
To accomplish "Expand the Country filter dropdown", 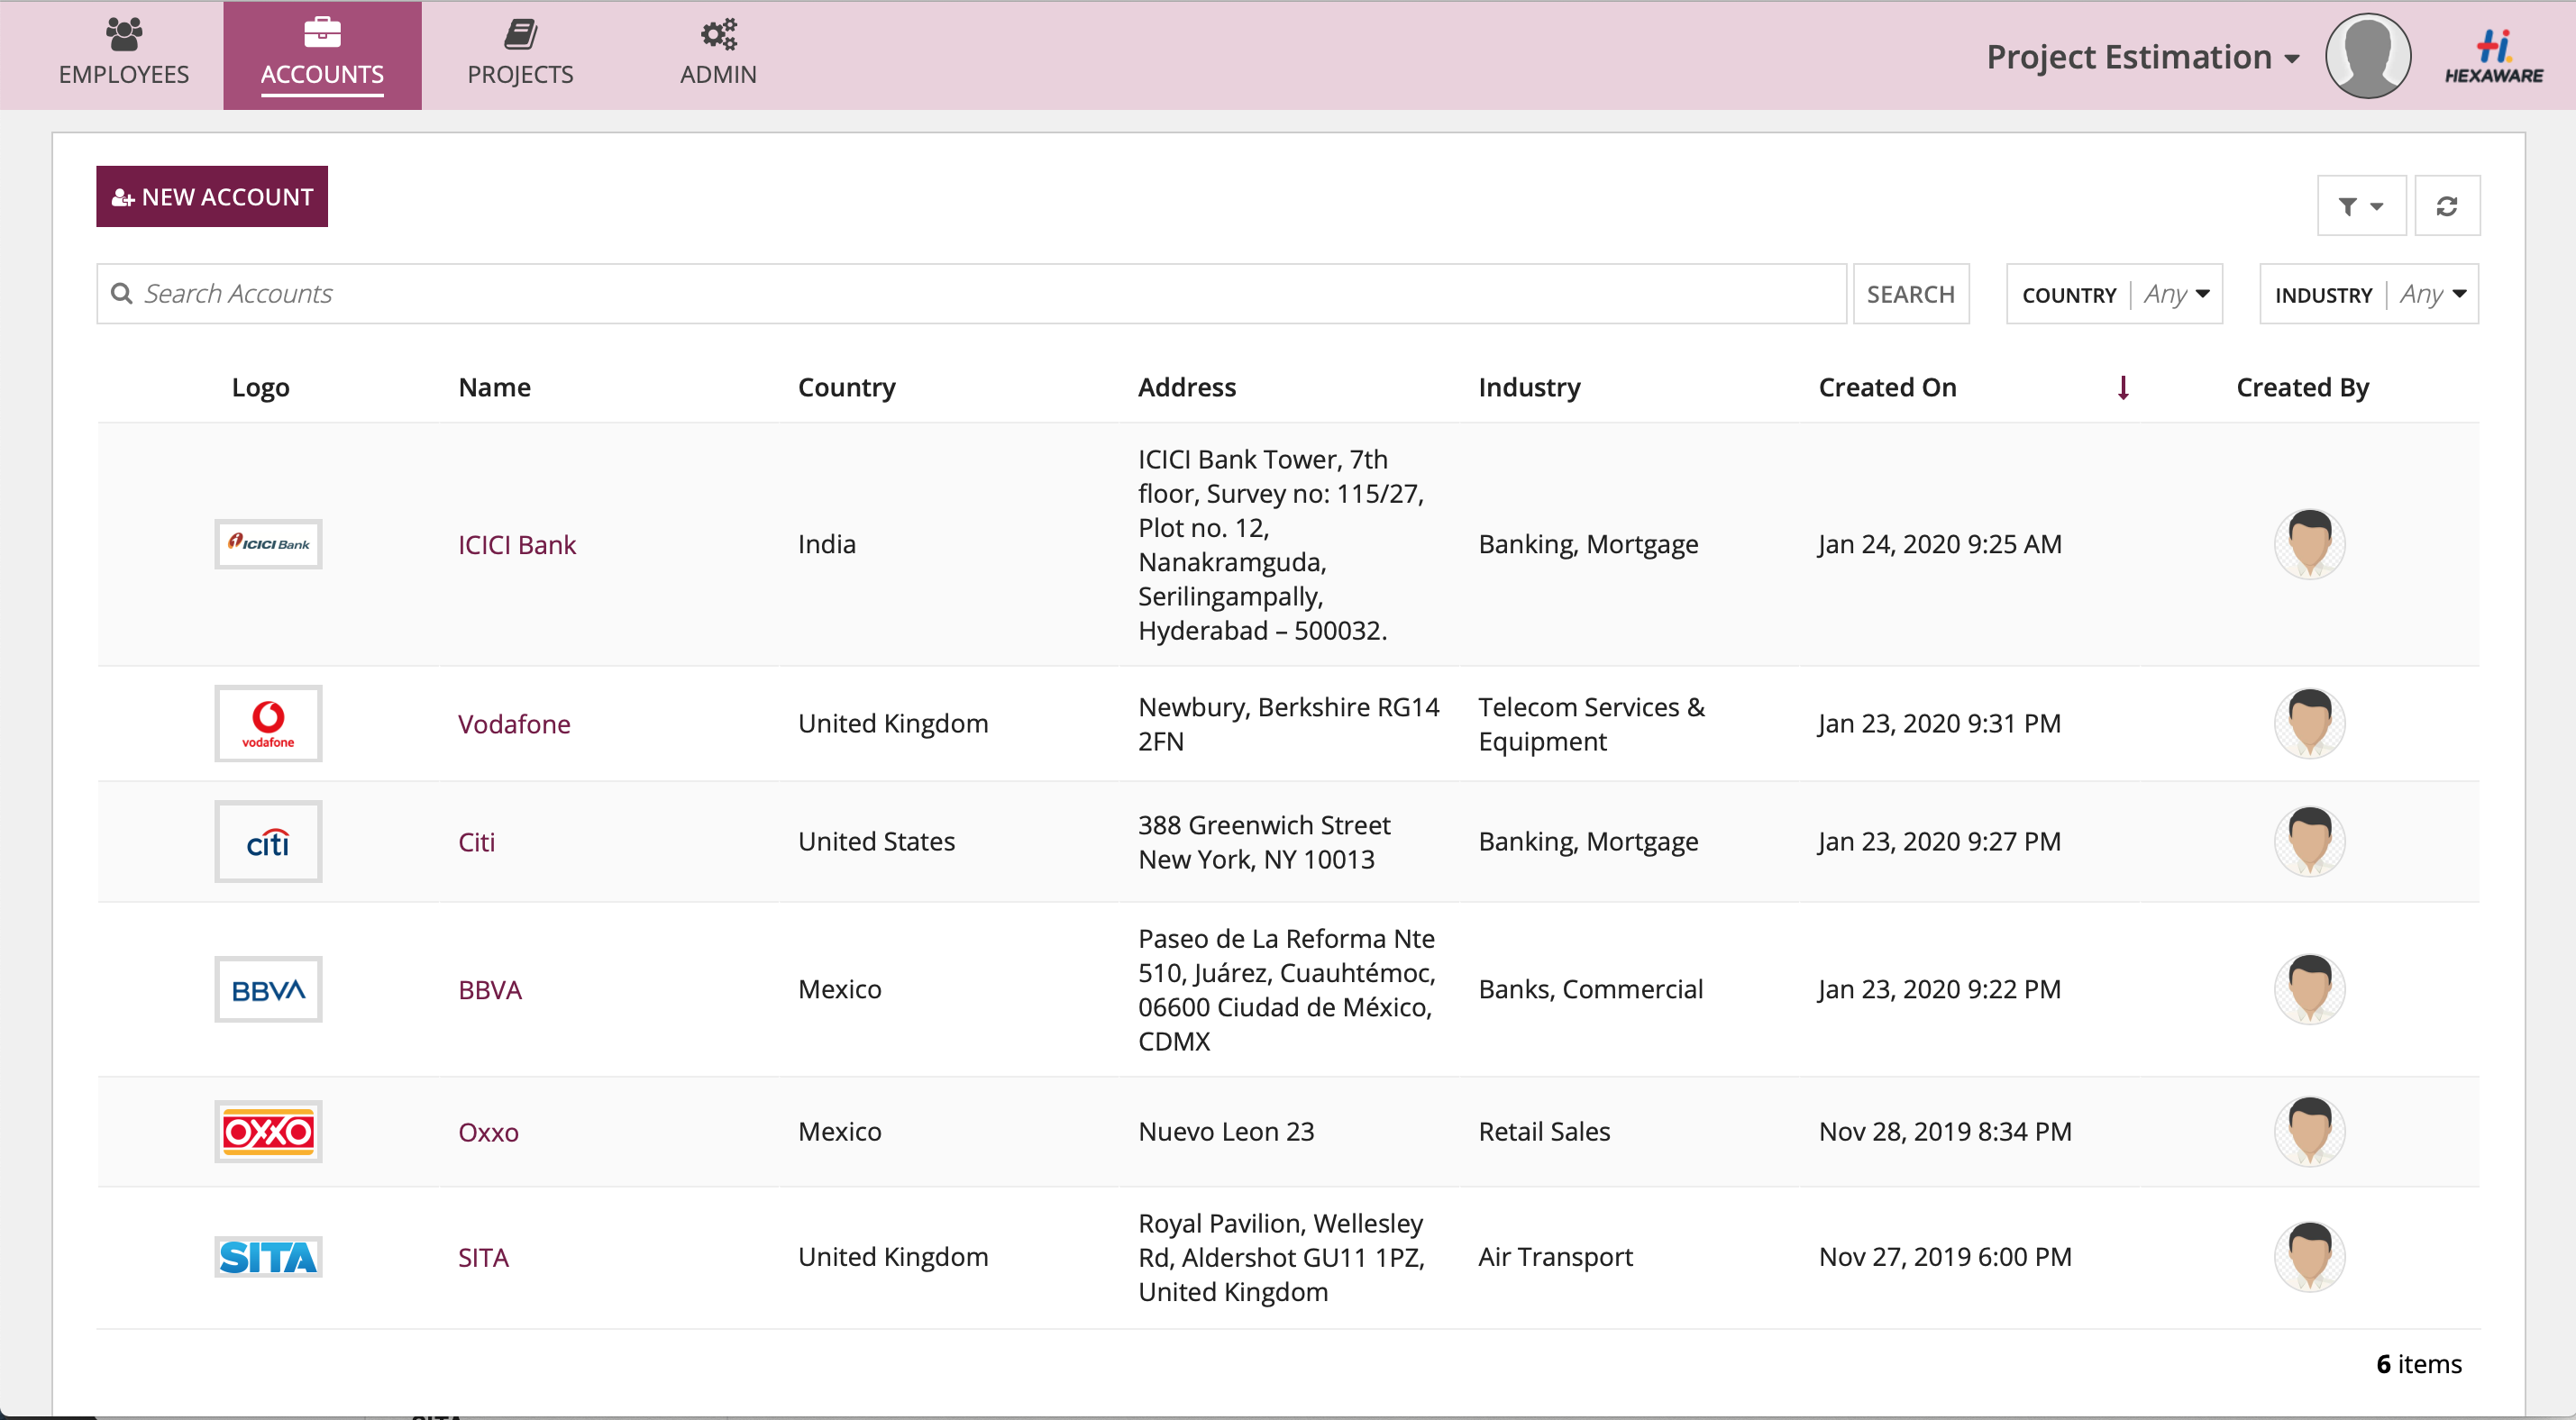I will (x=2114, y=295).
